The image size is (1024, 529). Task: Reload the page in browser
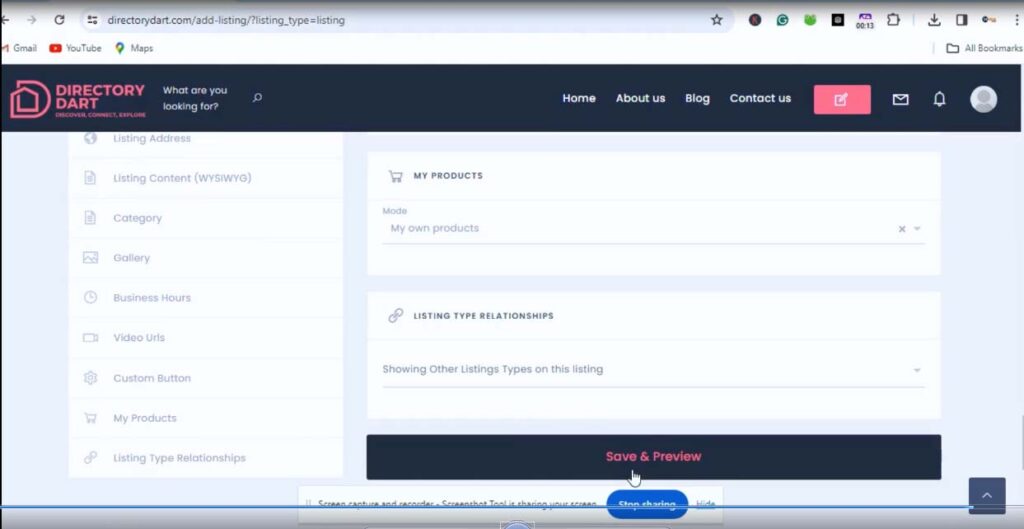(59, 20)
